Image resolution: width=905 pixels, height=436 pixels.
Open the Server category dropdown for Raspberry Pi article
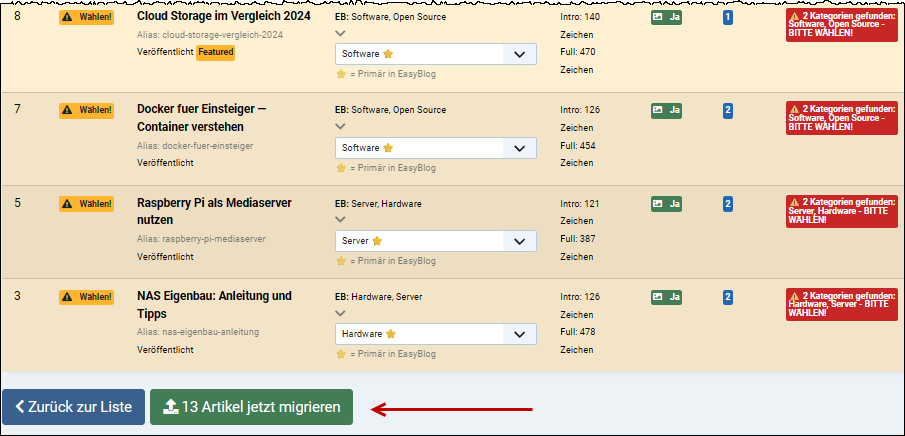pos(436,241)
